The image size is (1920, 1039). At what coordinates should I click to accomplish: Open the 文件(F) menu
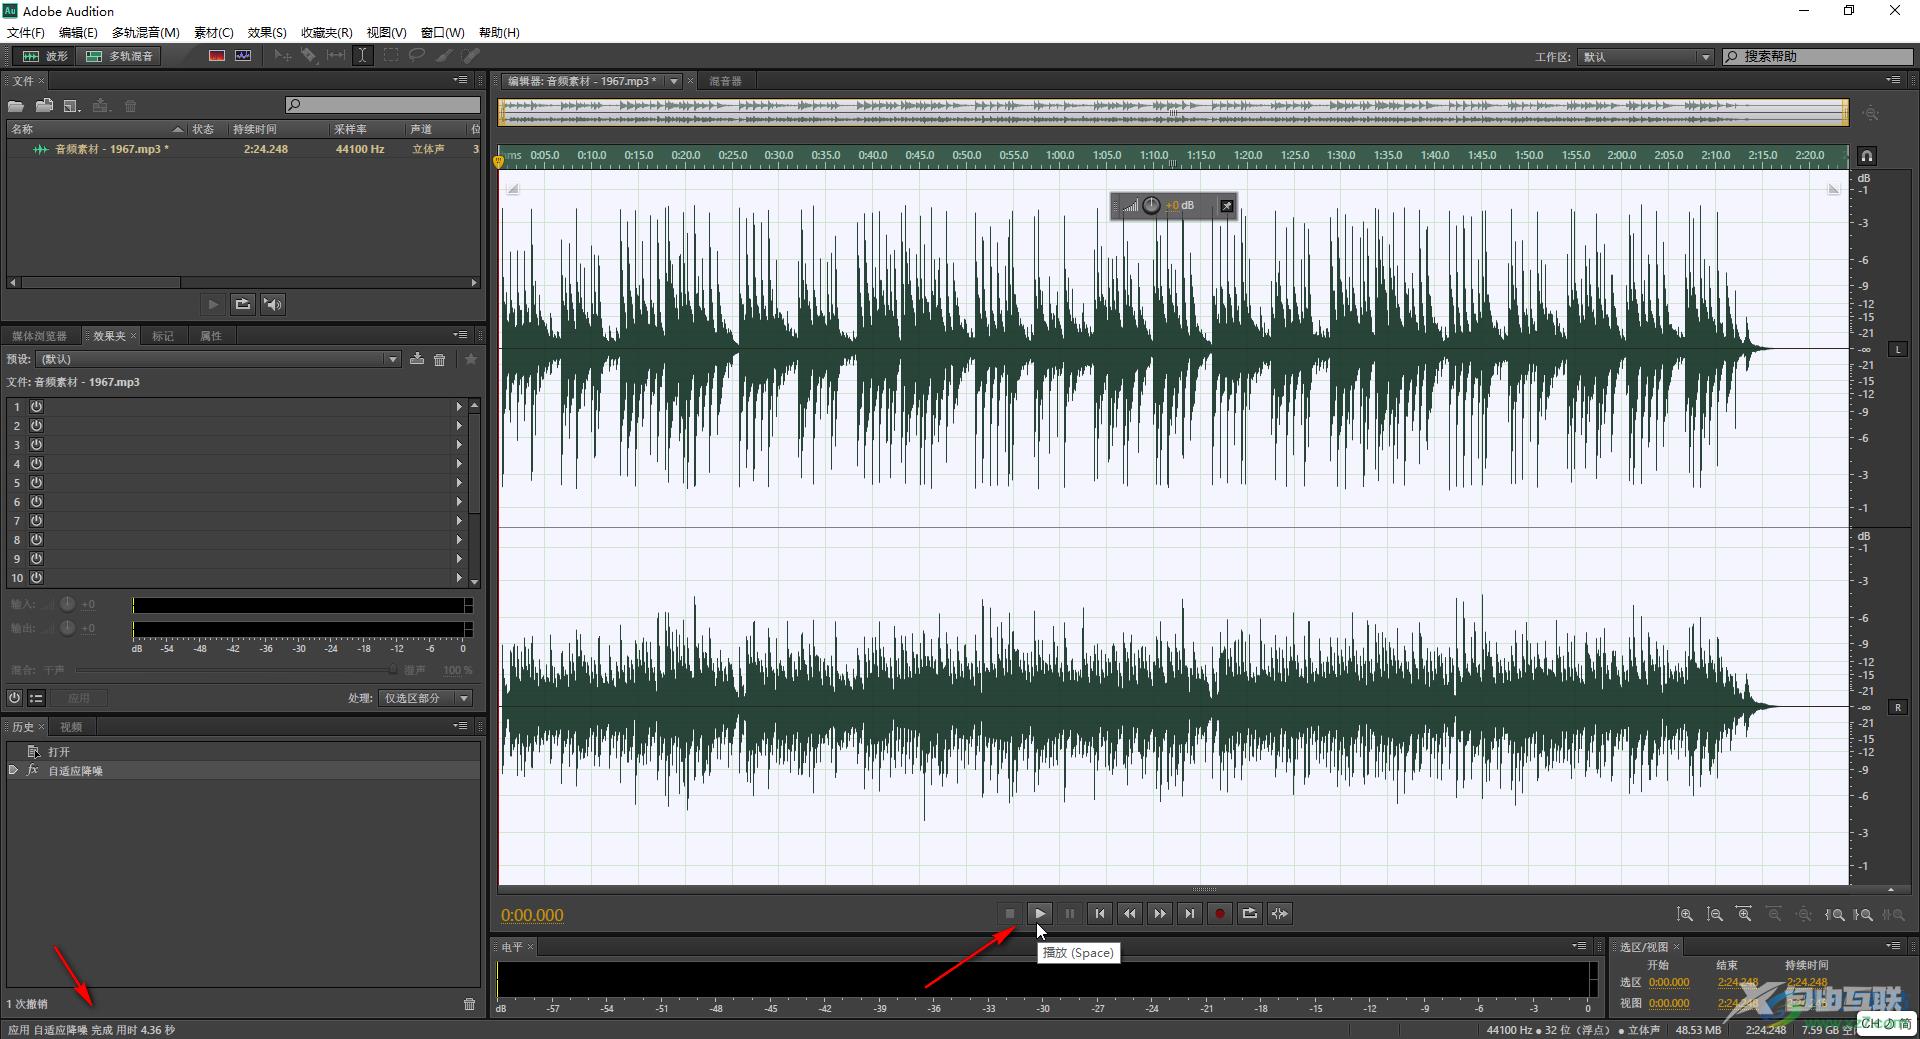click(x=25, y=32)
